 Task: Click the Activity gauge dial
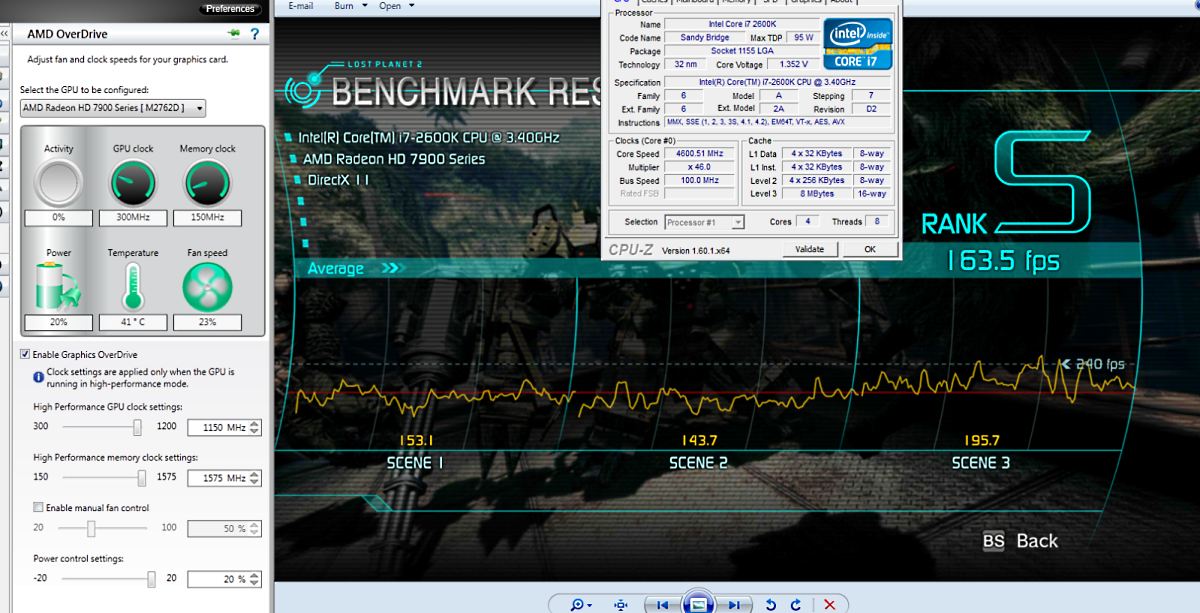point(59,183)
